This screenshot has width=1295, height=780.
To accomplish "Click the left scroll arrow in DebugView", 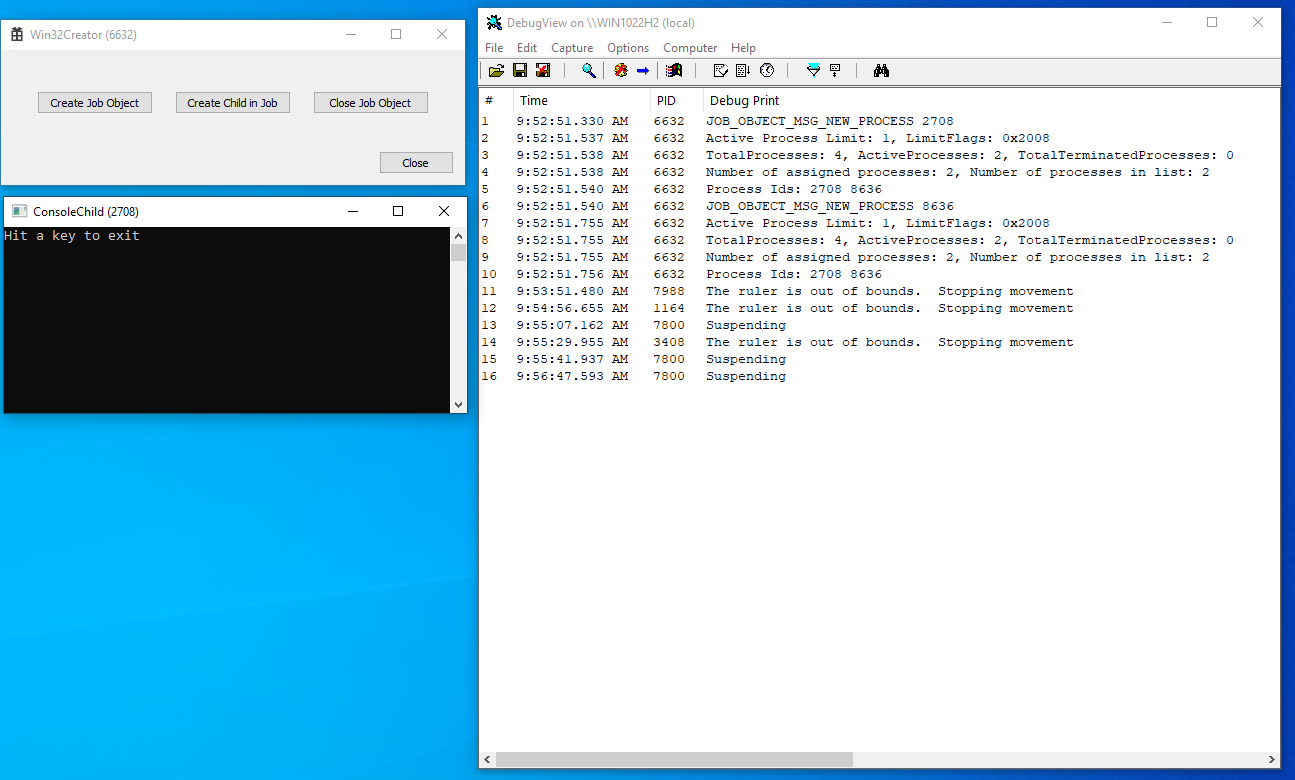I will click(x=487, y=759).
